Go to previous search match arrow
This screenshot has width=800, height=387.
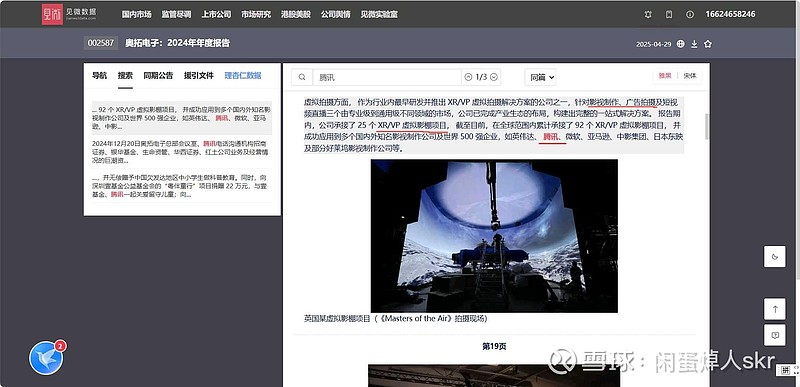click(x=468, y=78)
